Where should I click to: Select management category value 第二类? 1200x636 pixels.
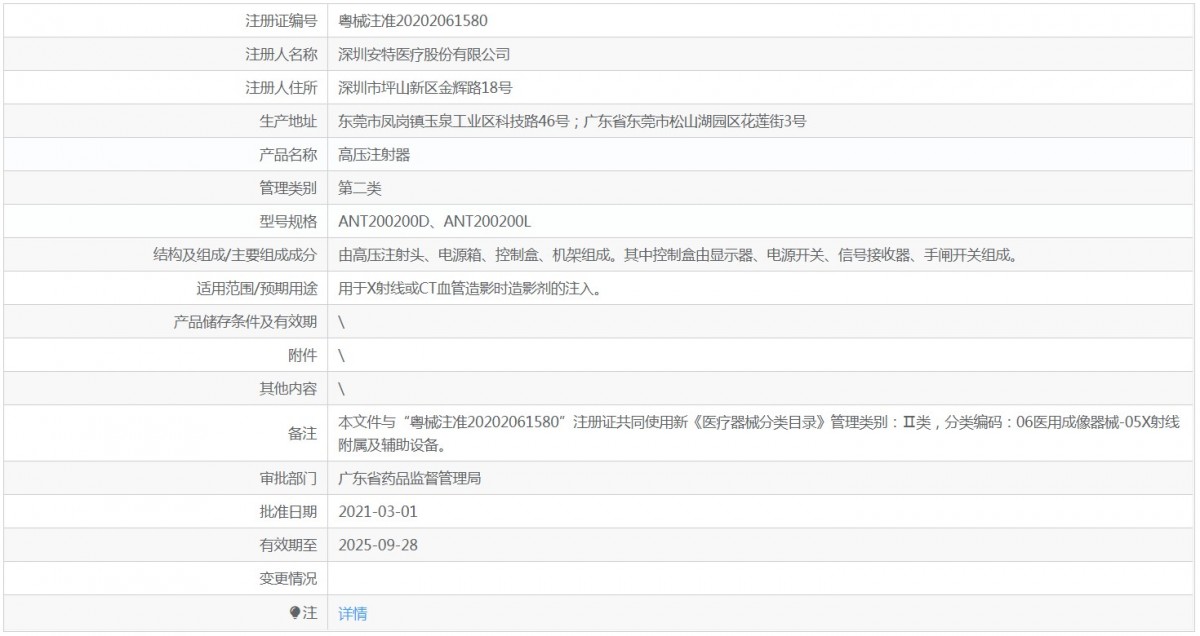click(360, 187)
